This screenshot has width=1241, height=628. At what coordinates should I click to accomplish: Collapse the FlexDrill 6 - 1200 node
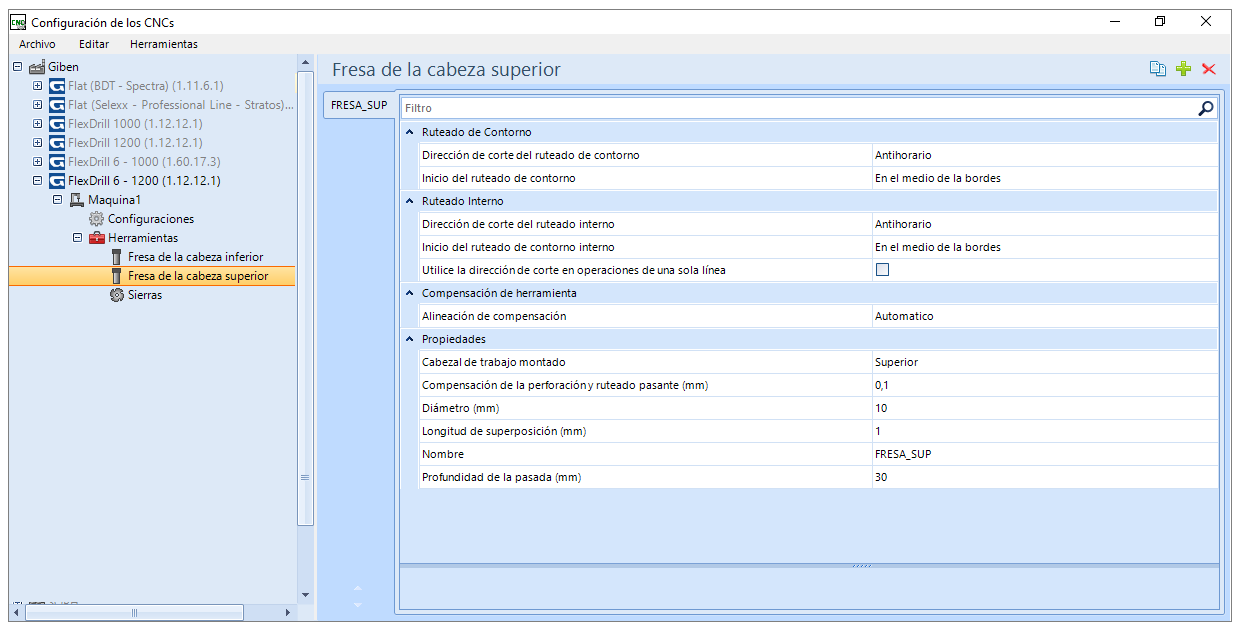pos(37,181)
